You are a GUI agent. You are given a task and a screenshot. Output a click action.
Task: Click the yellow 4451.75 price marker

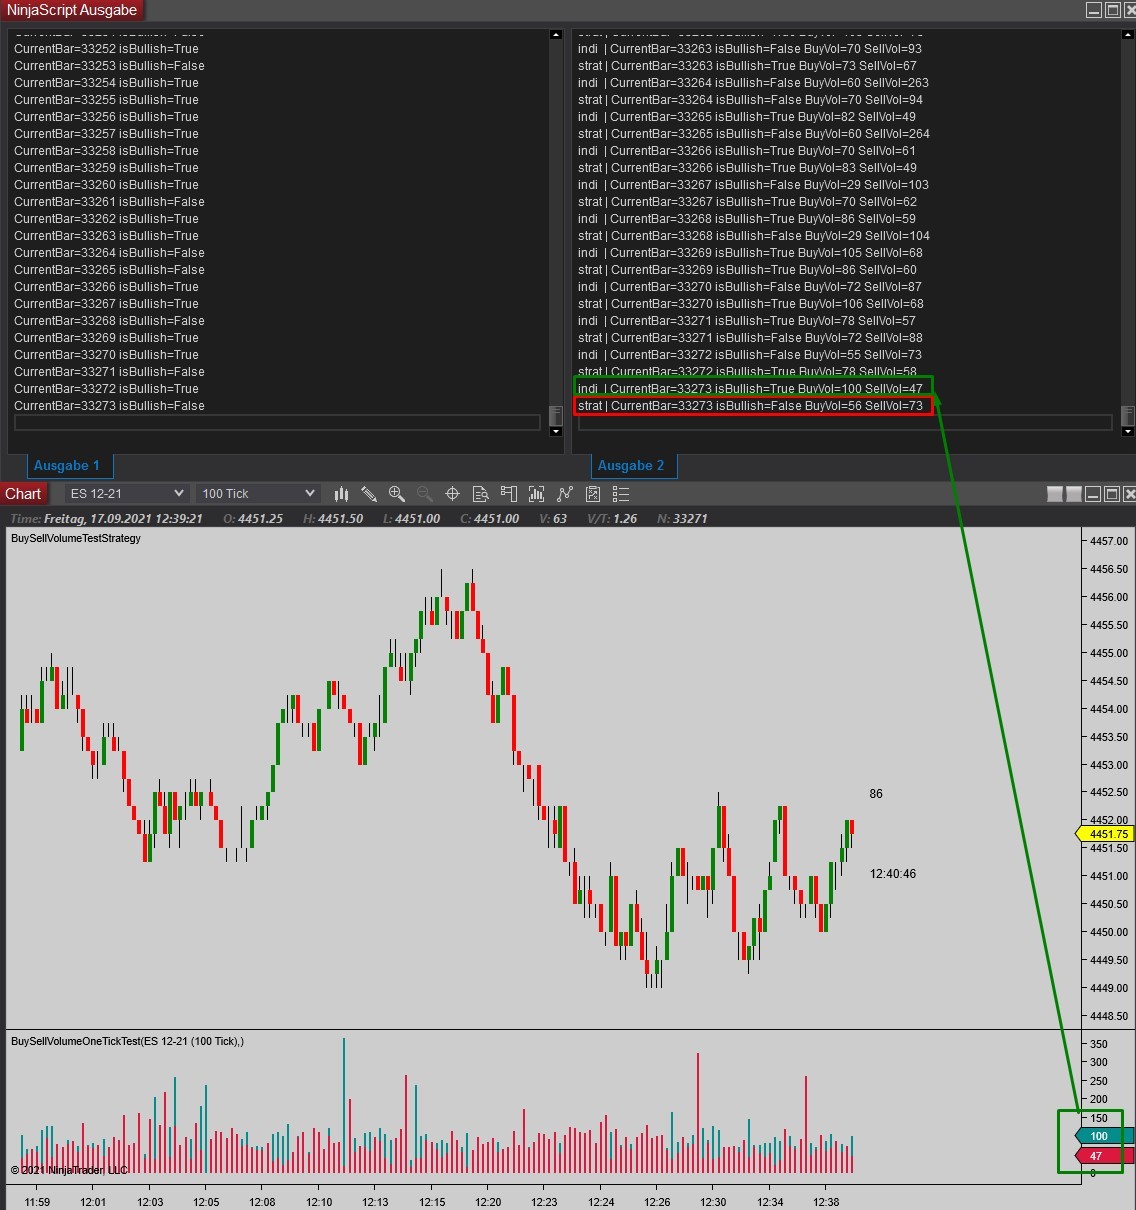pyautogui.click(x=1105, y=834)
